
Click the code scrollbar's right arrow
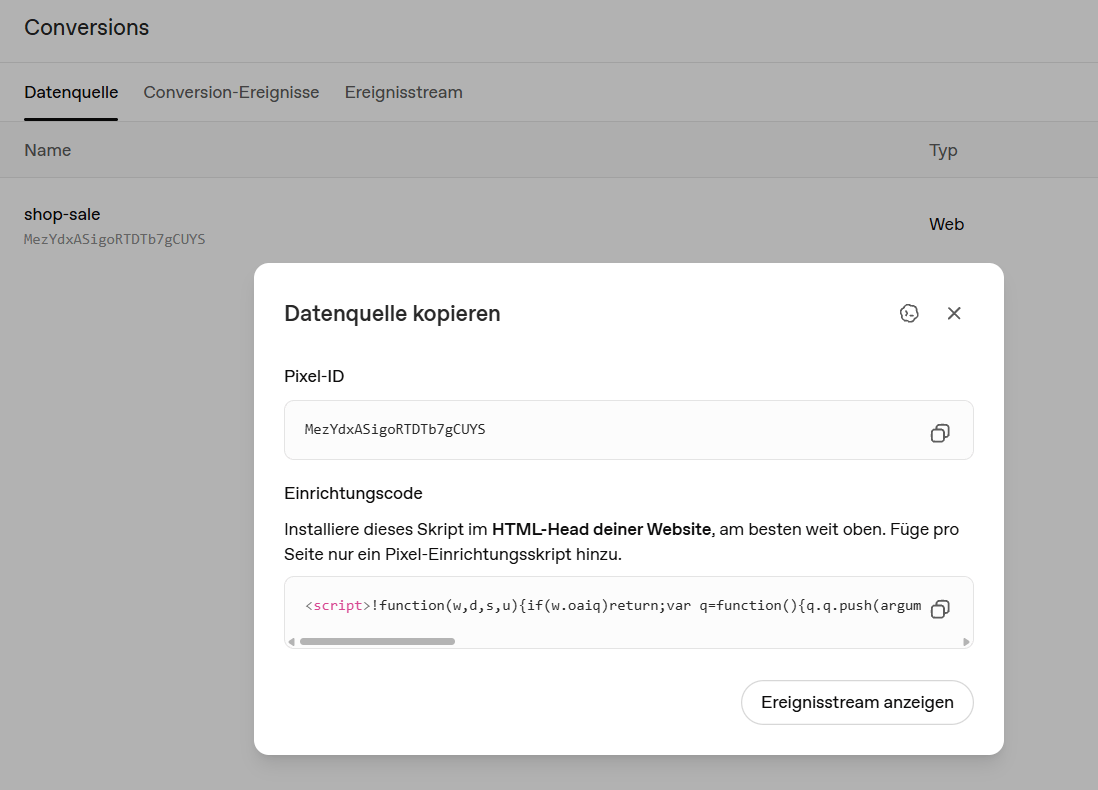pos(966,642)
